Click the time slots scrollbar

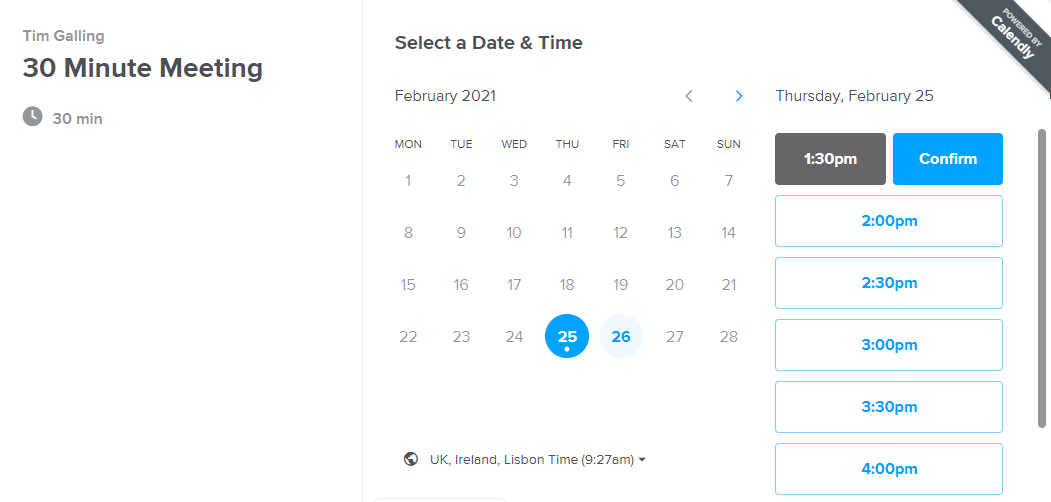1041,280
